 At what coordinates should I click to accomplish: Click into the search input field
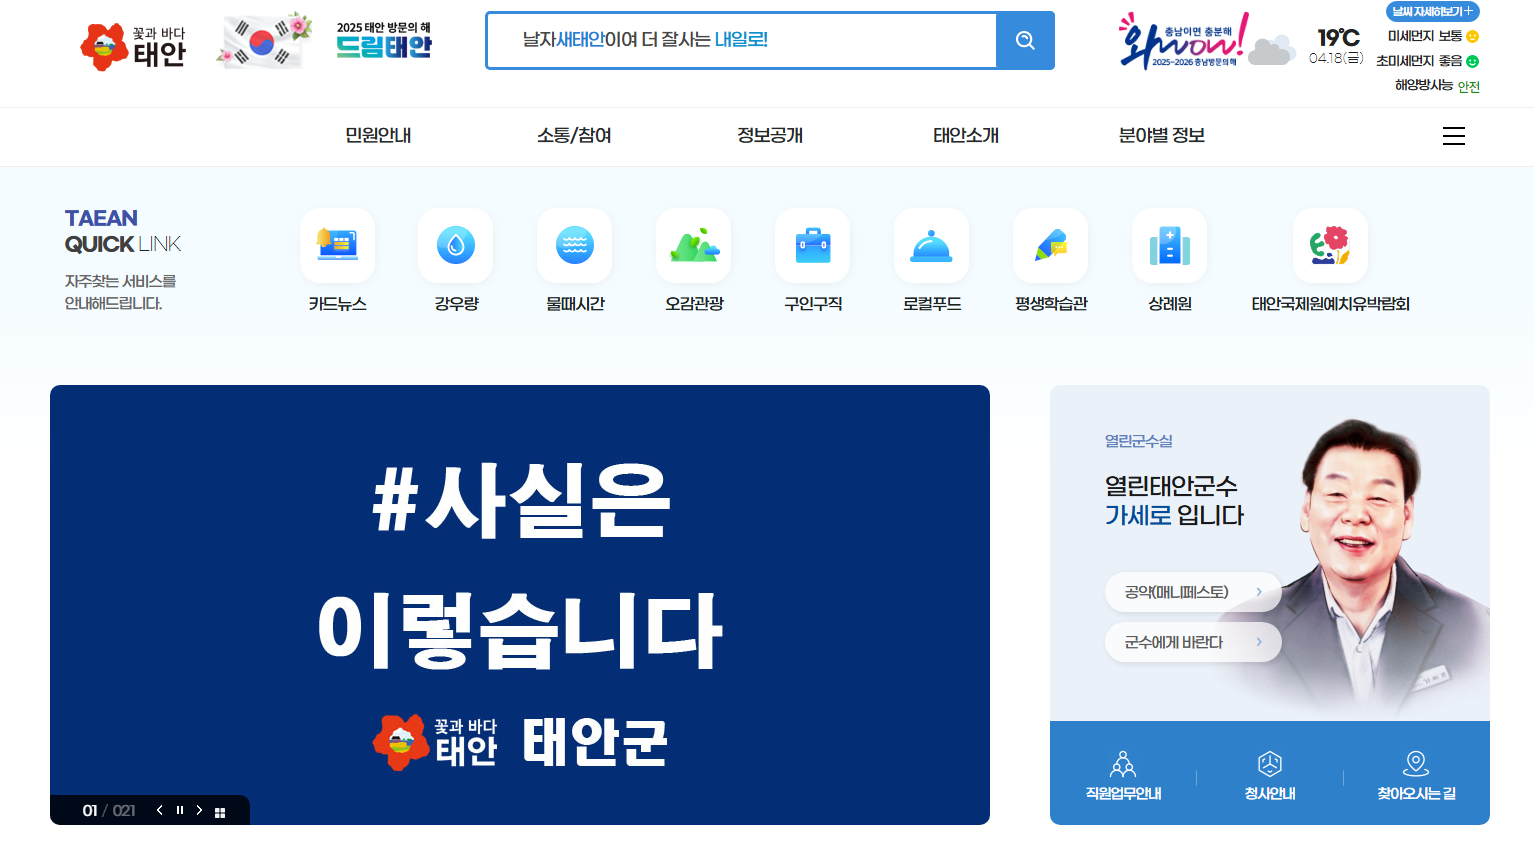click(741, 40)
